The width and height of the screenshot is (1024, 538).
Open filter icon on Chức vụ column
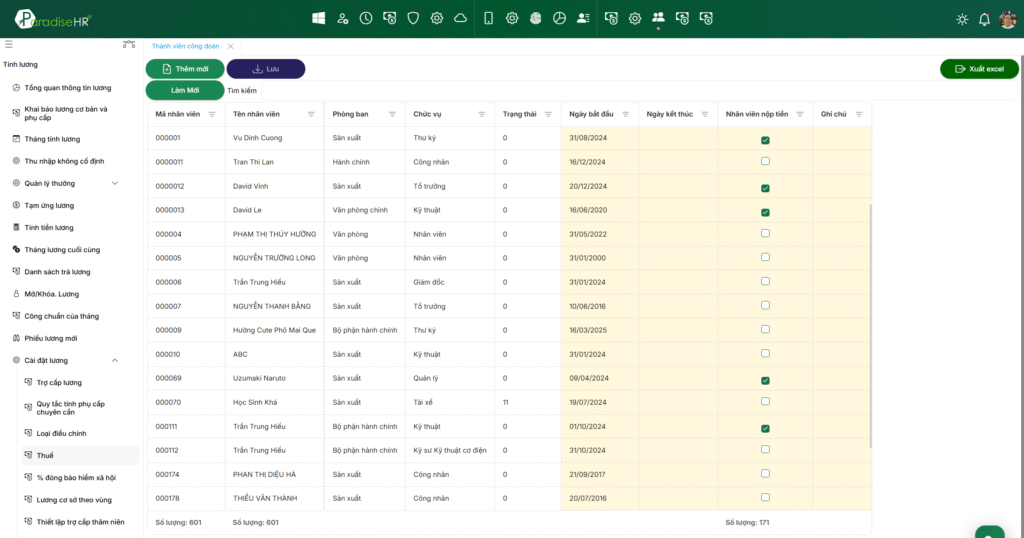[481, 114]
